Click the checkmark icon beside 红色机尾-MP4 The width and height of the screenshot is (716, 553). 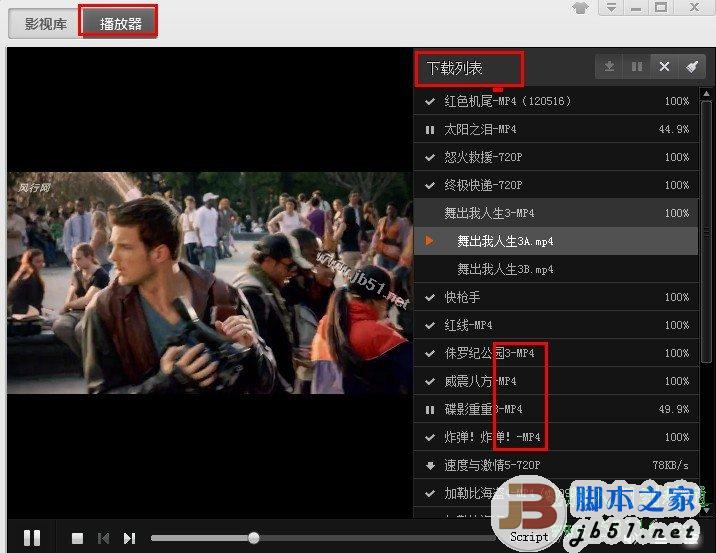click(430, 101)
